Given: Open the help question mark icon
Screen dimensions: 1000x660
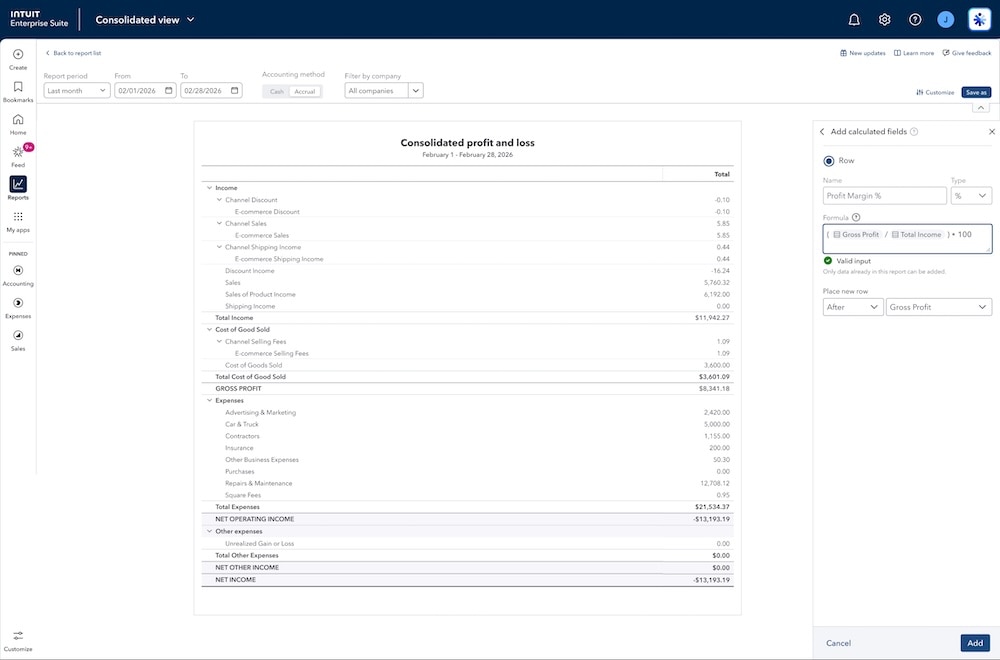Looking at the screenshot, I should click(915, 20).
